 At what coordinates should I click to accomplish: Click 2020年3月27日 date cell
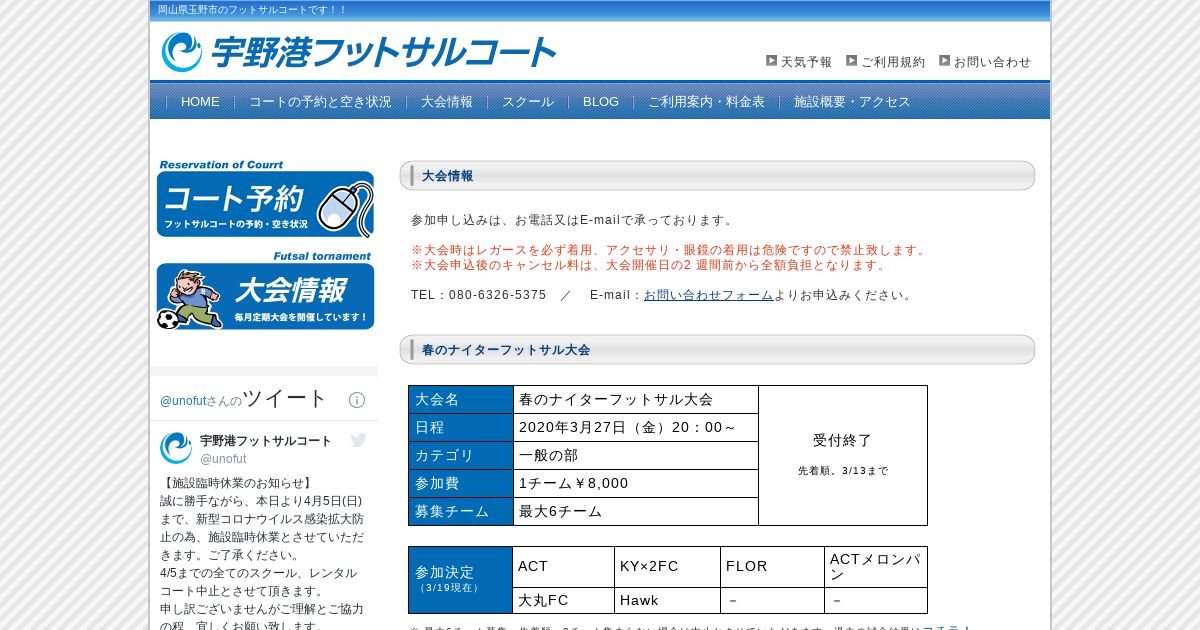(x=636, y=427)
